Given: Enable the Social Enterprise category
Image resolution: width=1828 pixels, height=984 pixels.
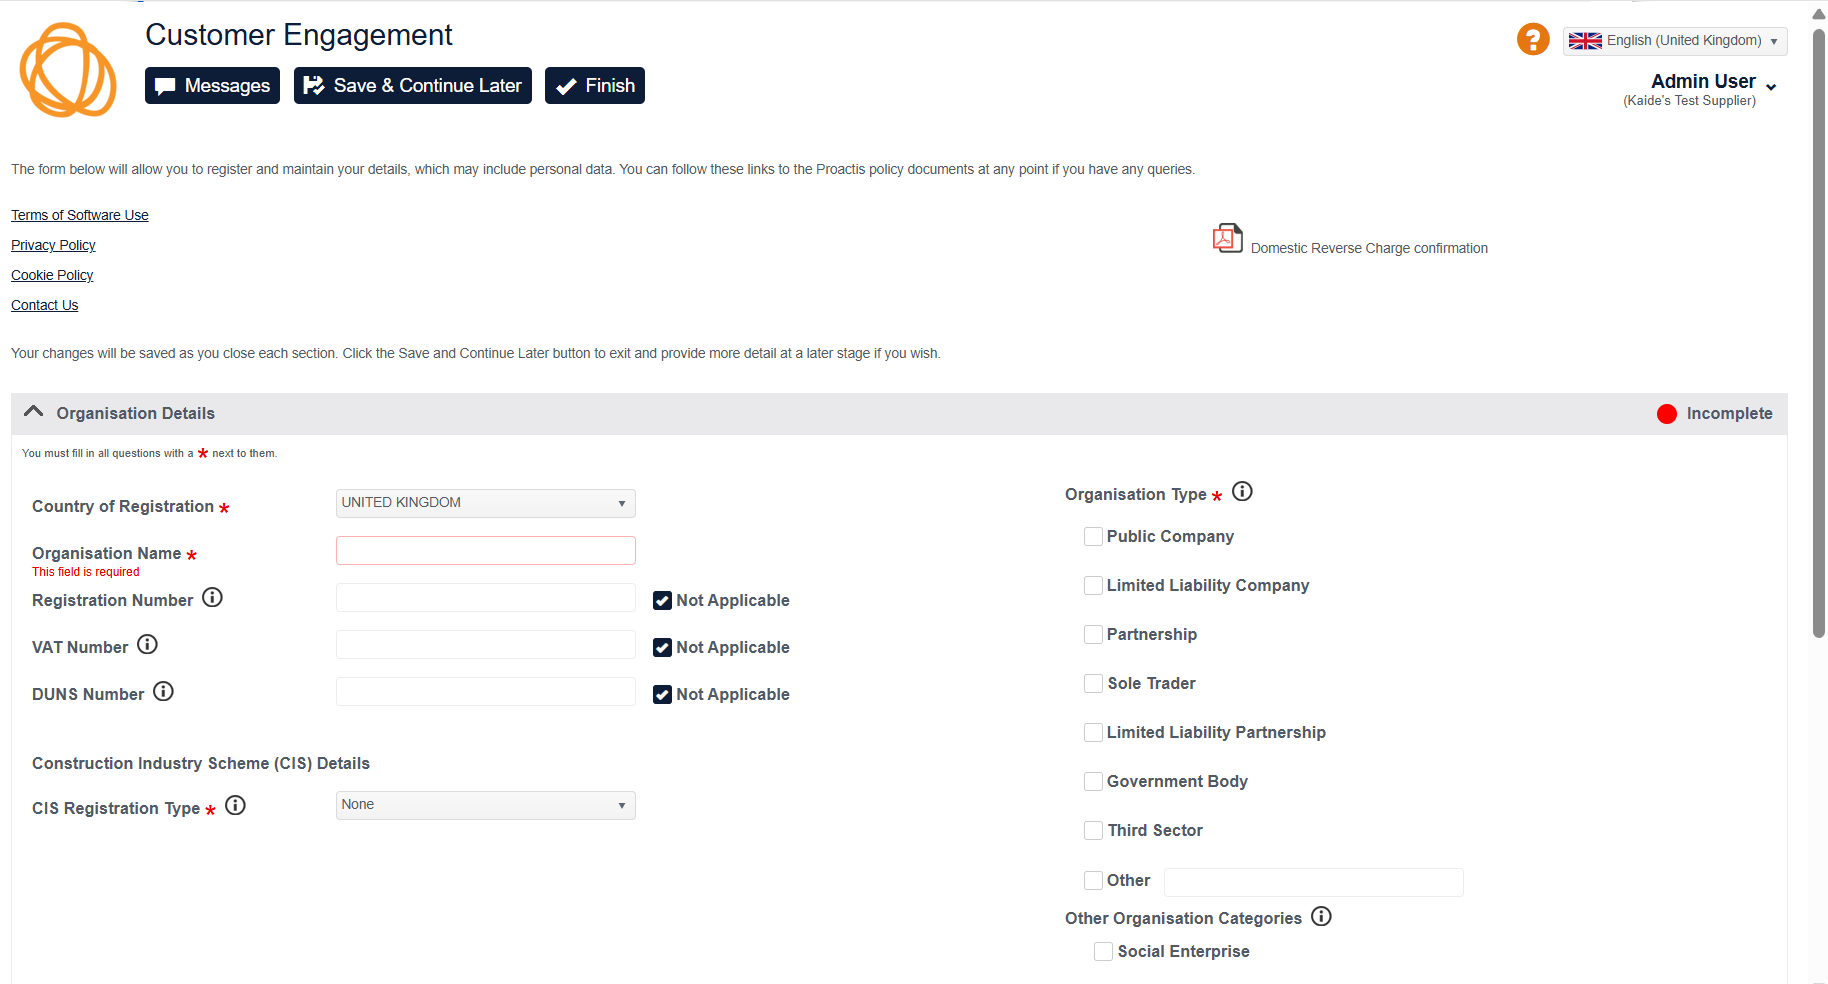Looking at the screenshot, I should point(1103,951).
